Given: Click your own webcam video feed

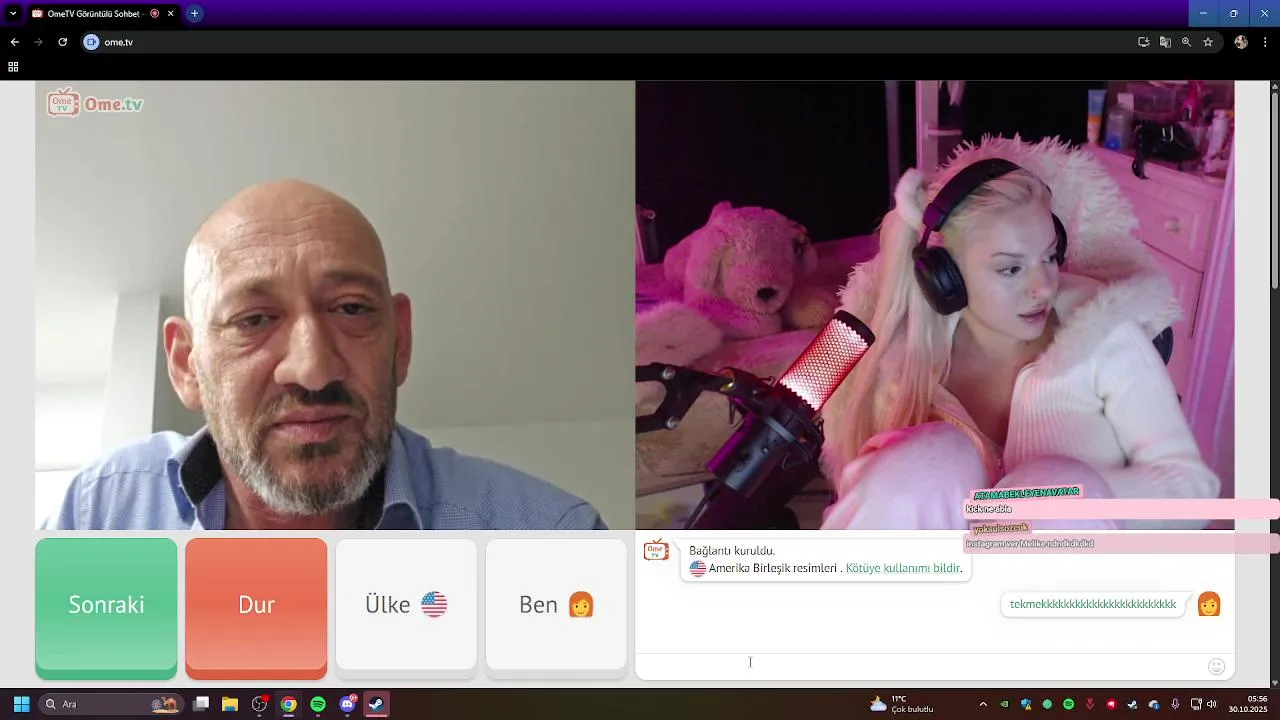Looking at the screenshot, I should (935, 305).
